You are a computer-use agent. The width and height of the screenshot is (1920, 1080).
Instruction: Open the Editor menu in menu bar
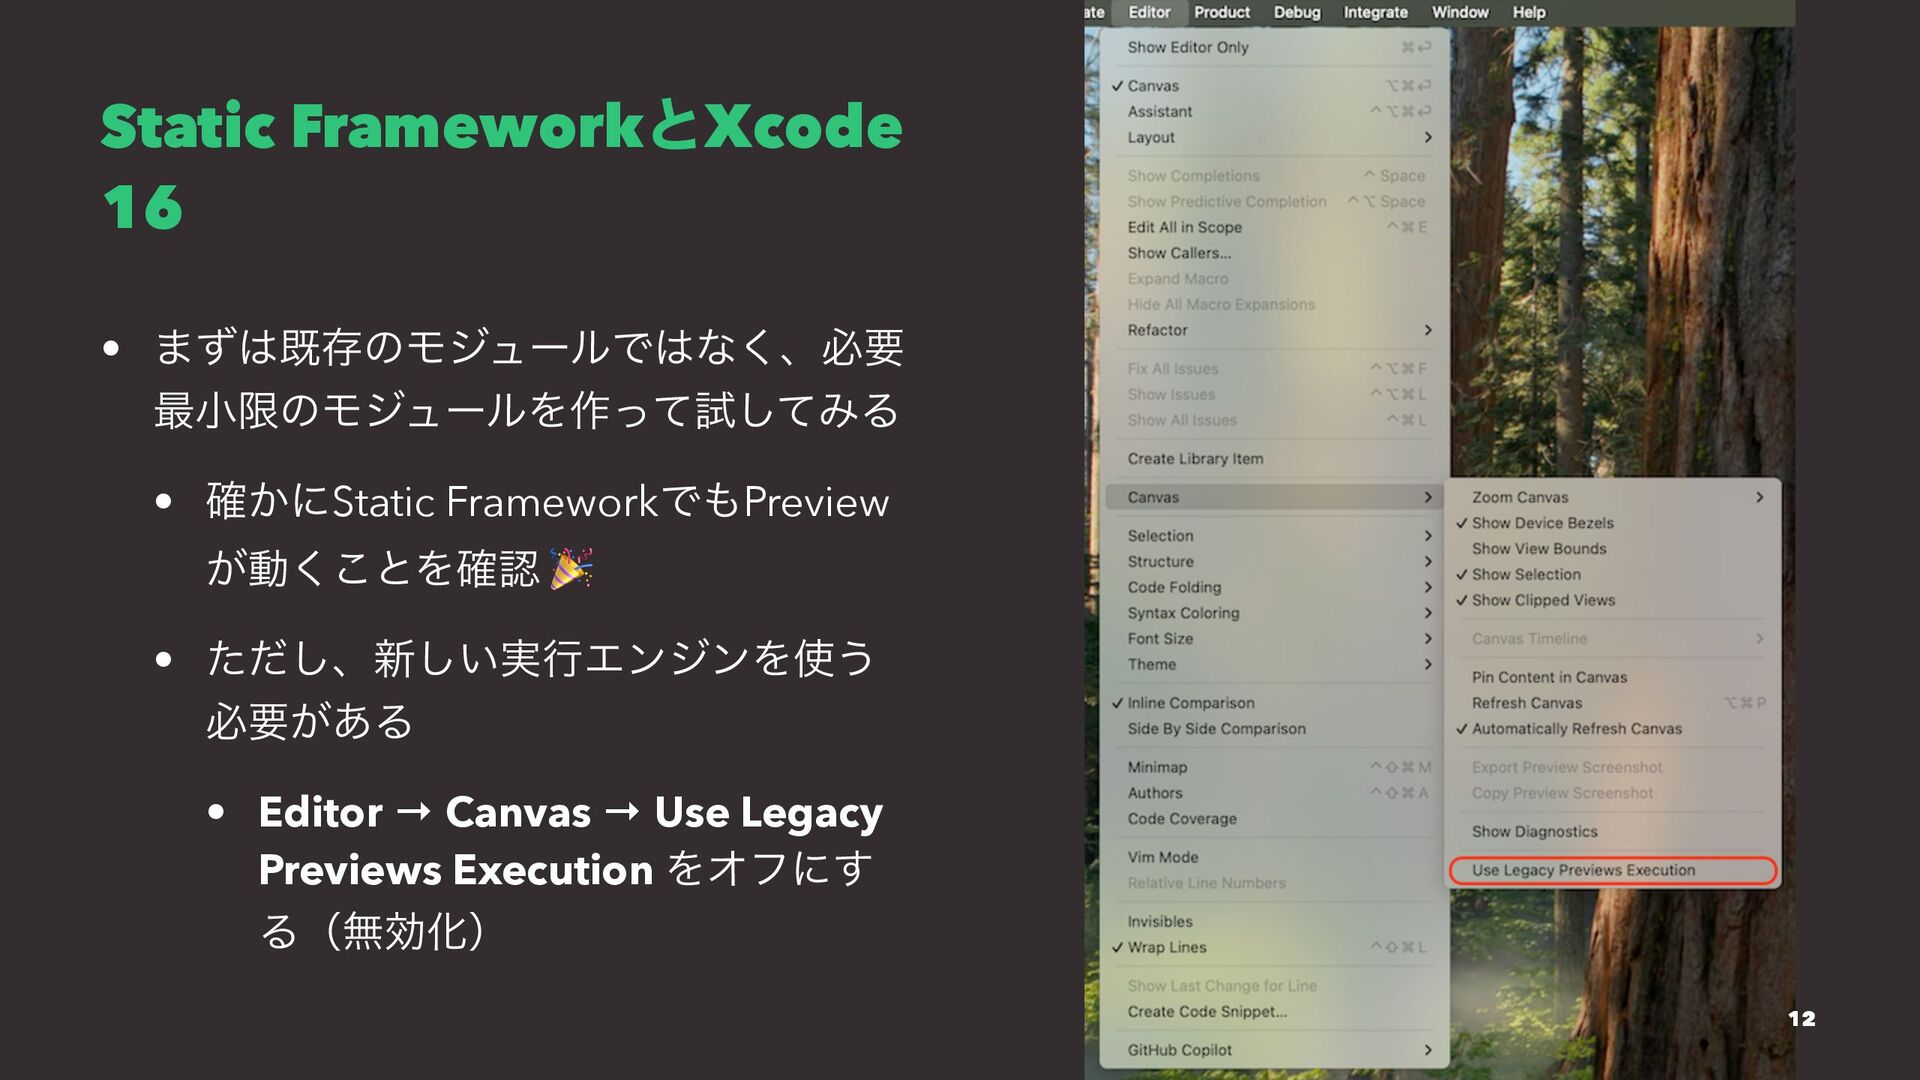click(x=1148, y=12)
